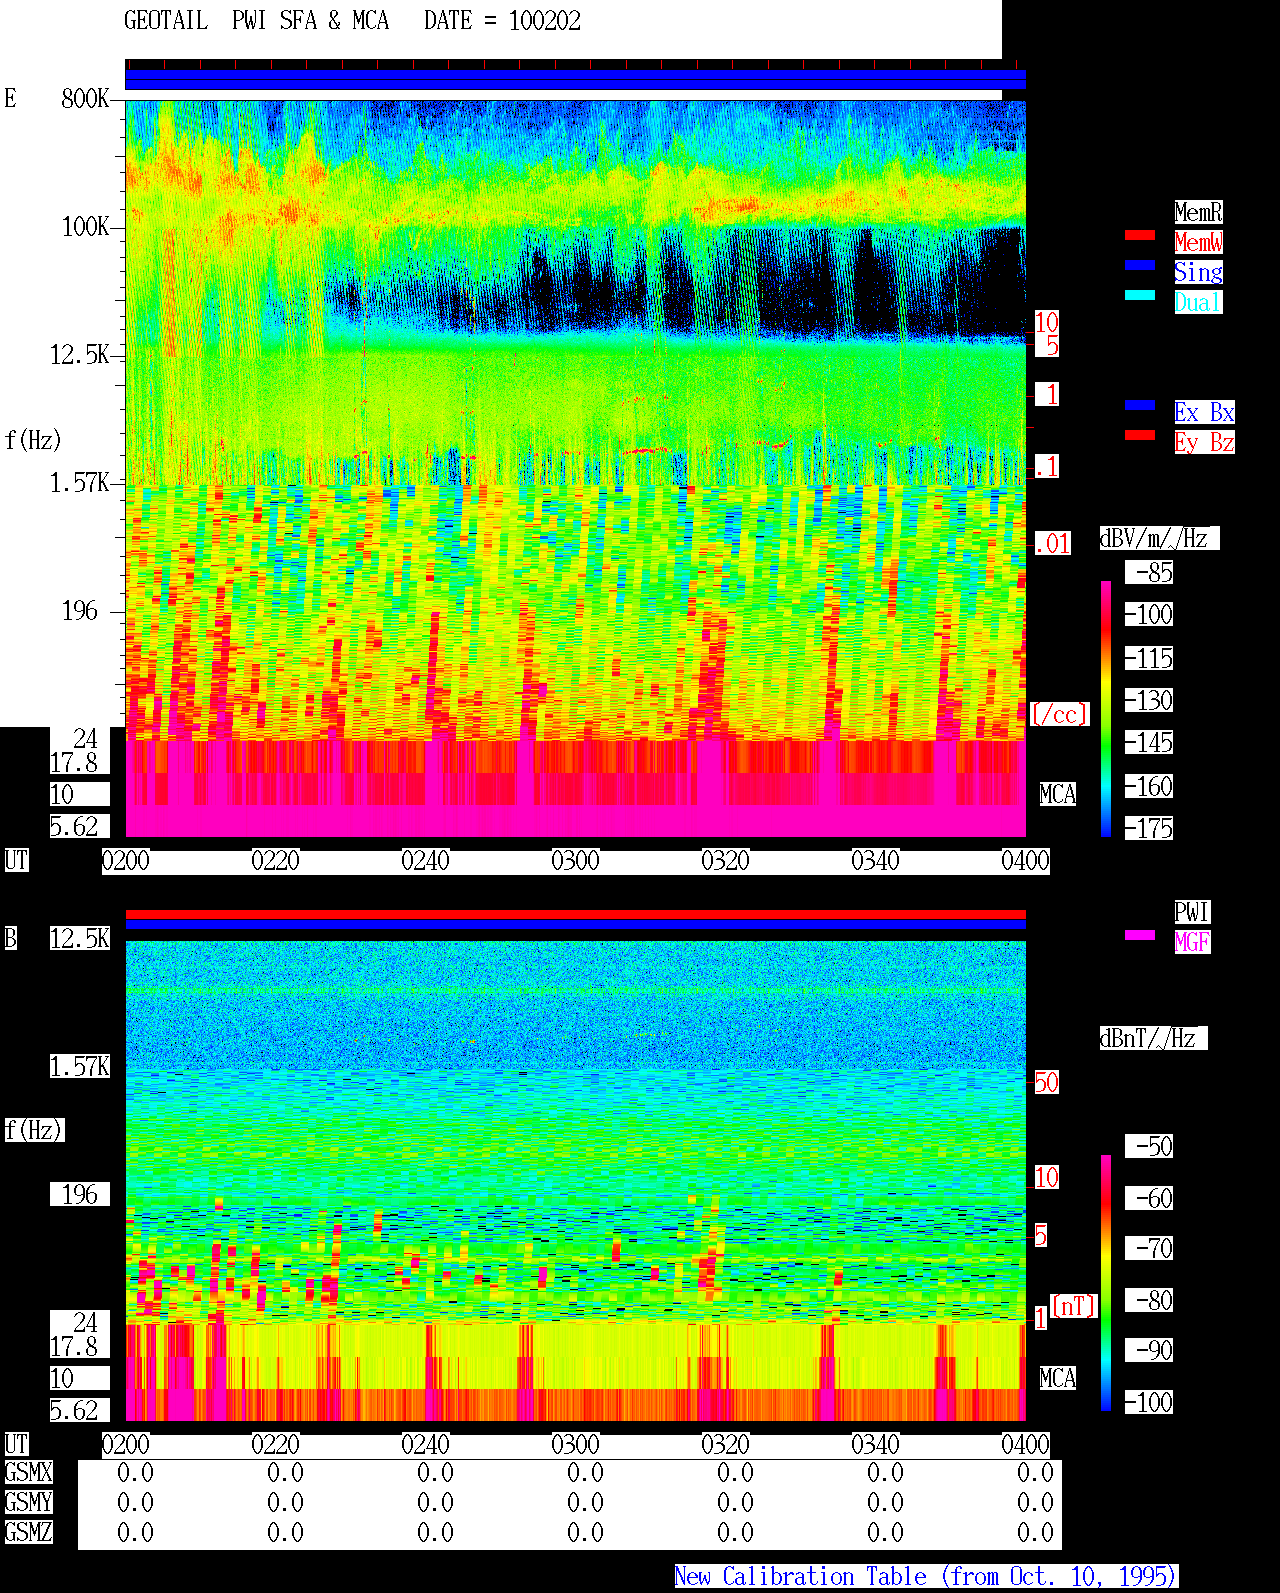The width and height of the screenshot is (1280, 1593).
Task: Click the red 50 tick on B panel
Action: pyautogui.click(x=1046, y=1082)
